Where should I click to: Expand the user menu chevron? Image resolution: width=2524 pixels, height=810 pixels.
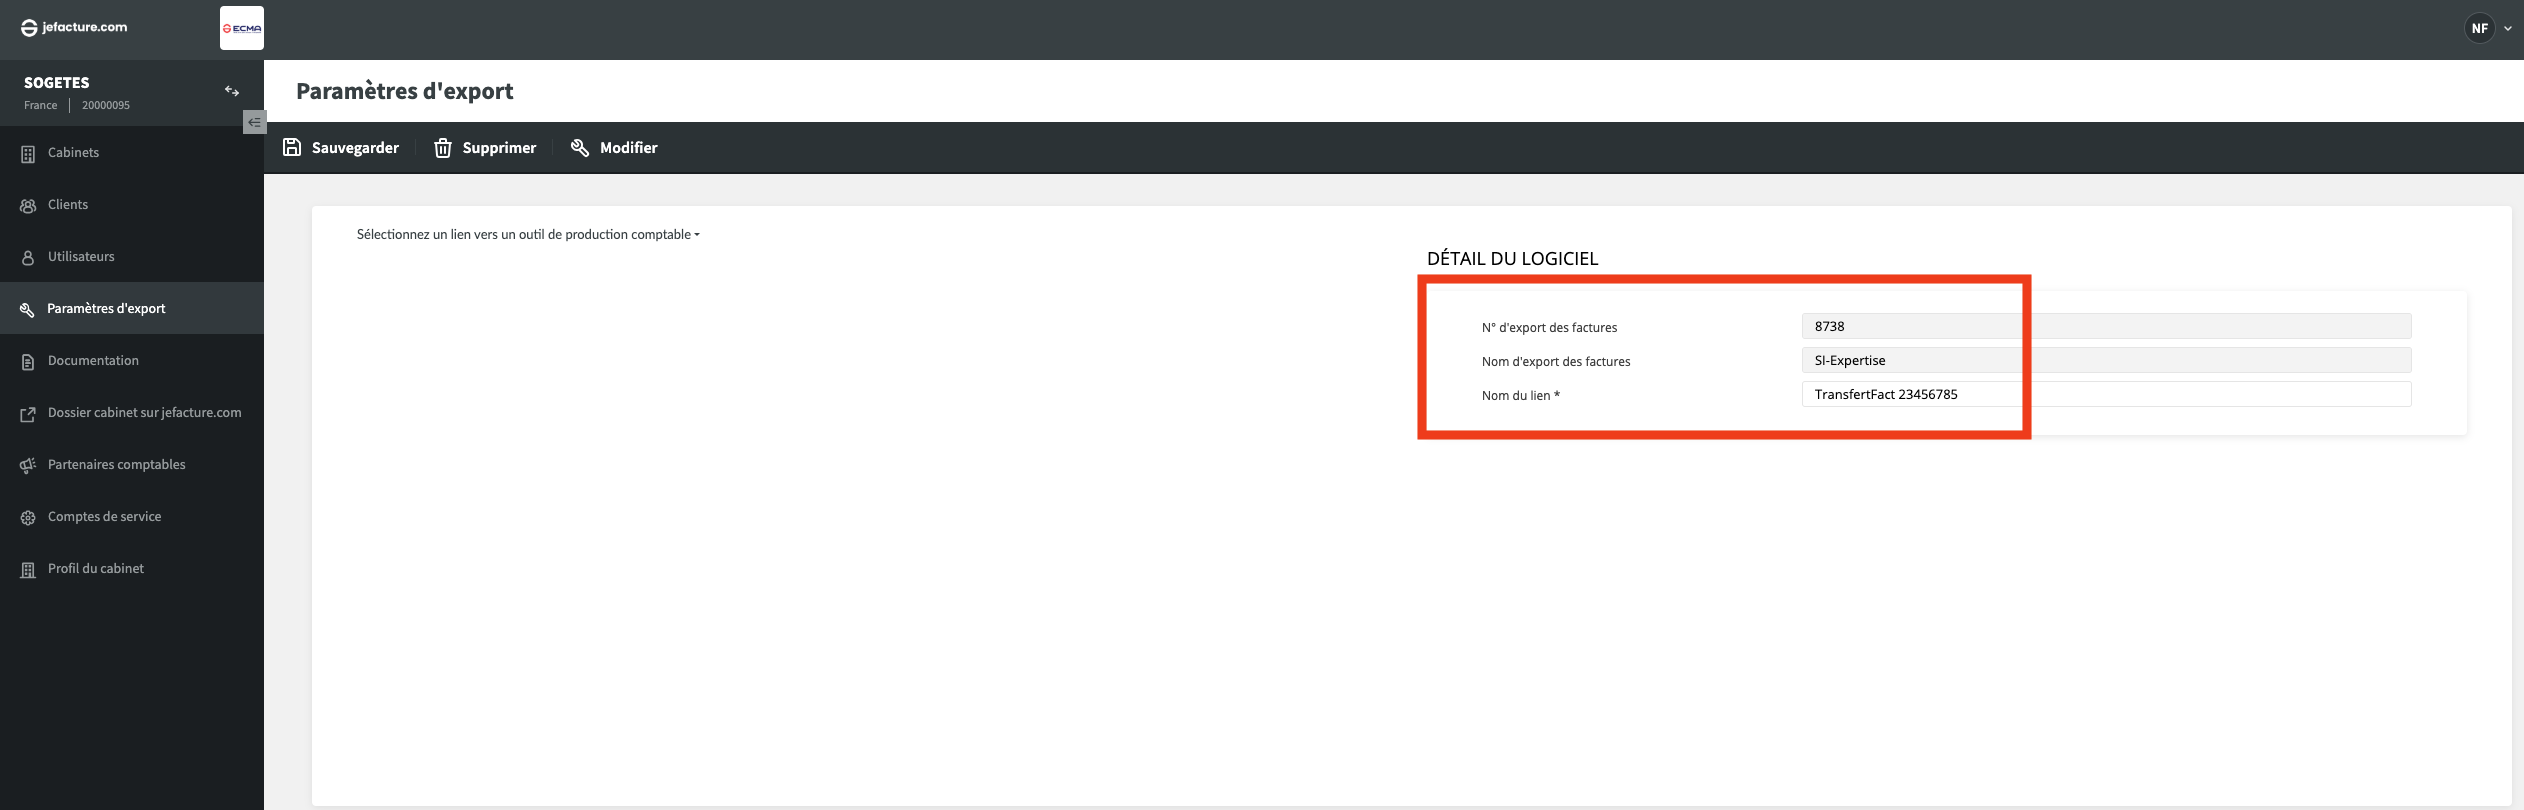click(x=2508, y=29)
